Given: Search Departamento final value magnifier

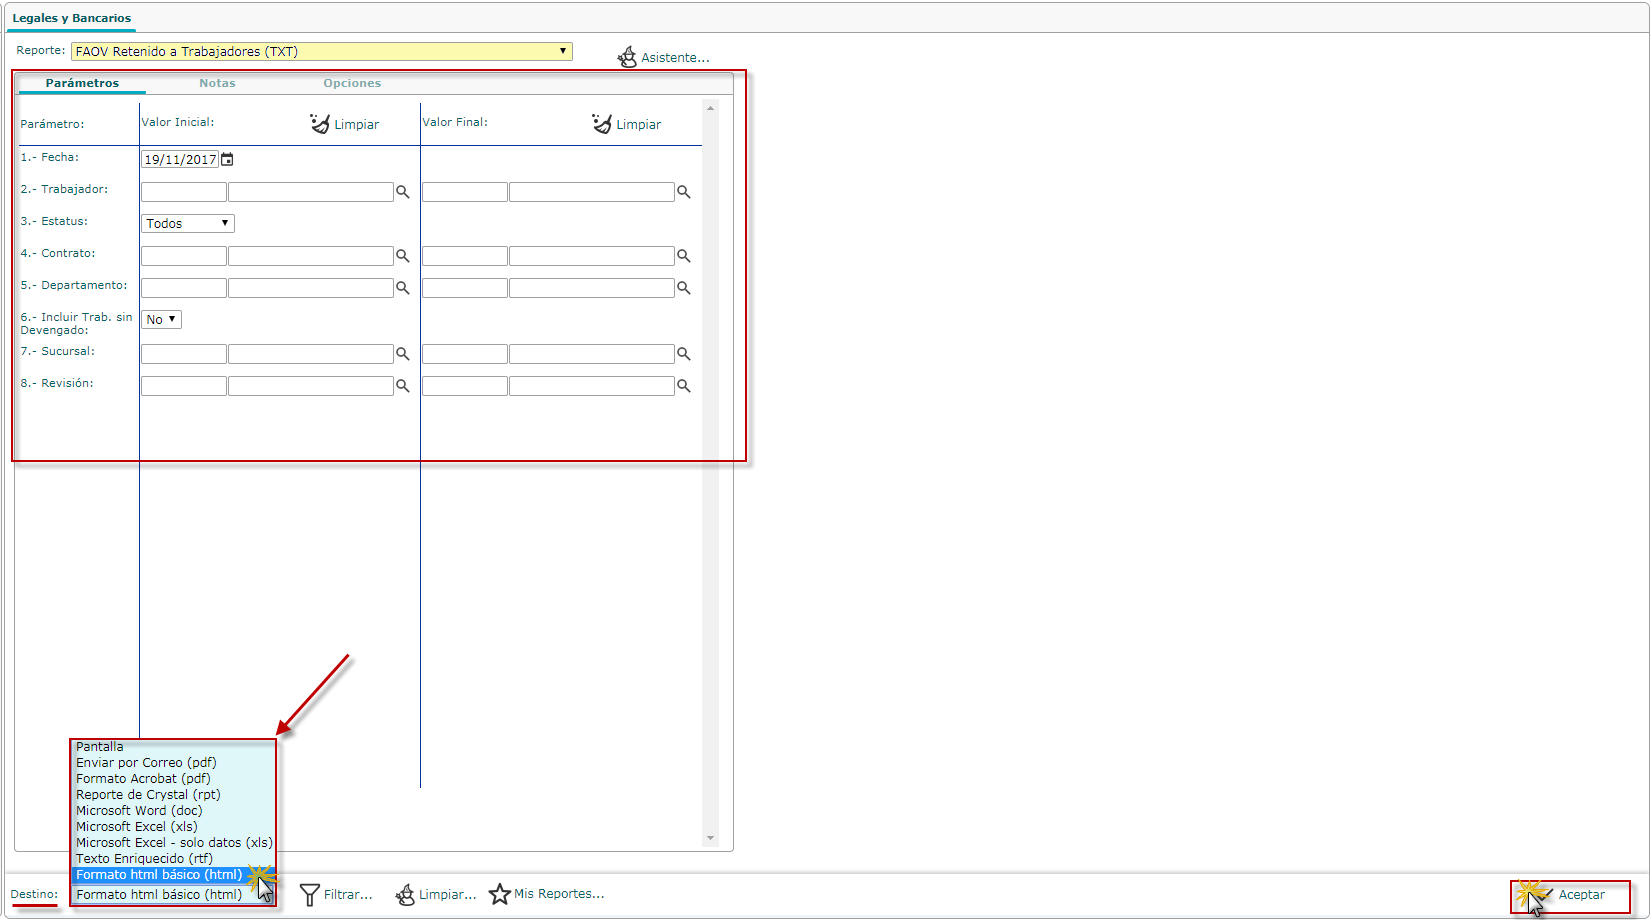Looking at the screenshot, I should [684, 288].
